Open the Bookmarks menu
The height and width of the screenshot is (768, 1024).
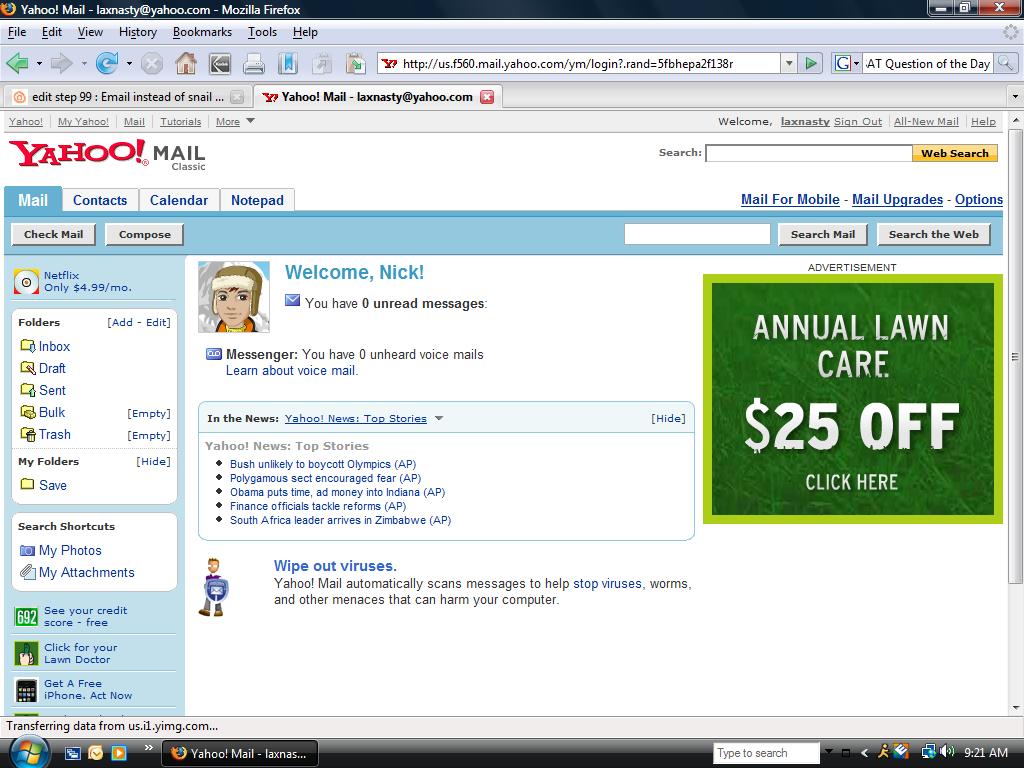point(202,32)
